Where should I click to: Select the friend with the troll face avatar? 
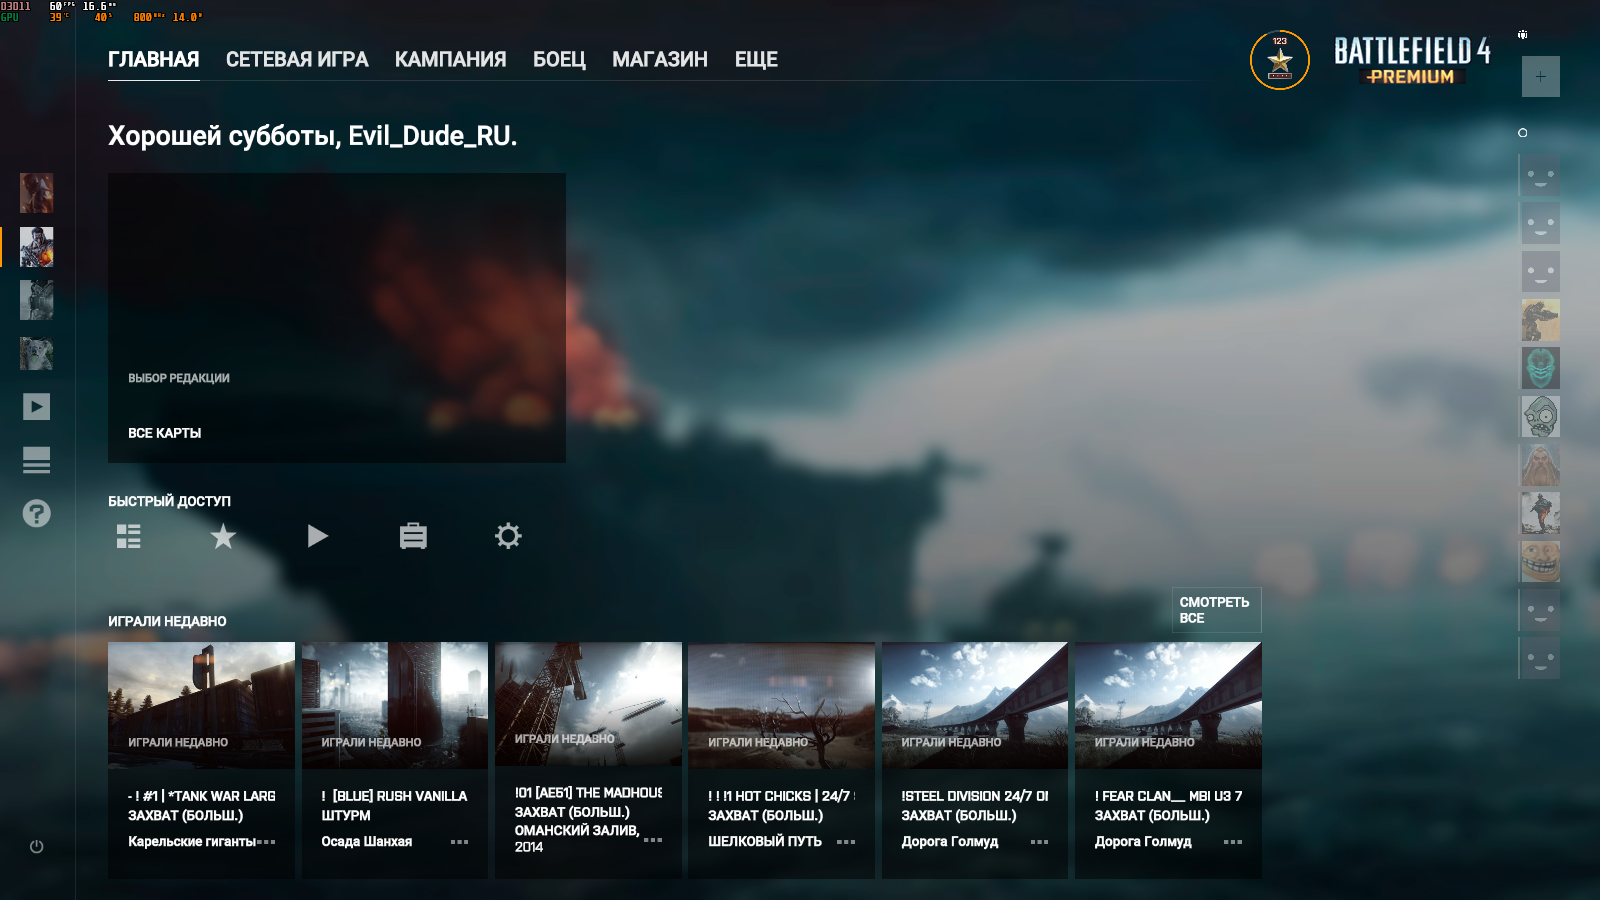click(x=1541, y=561)
